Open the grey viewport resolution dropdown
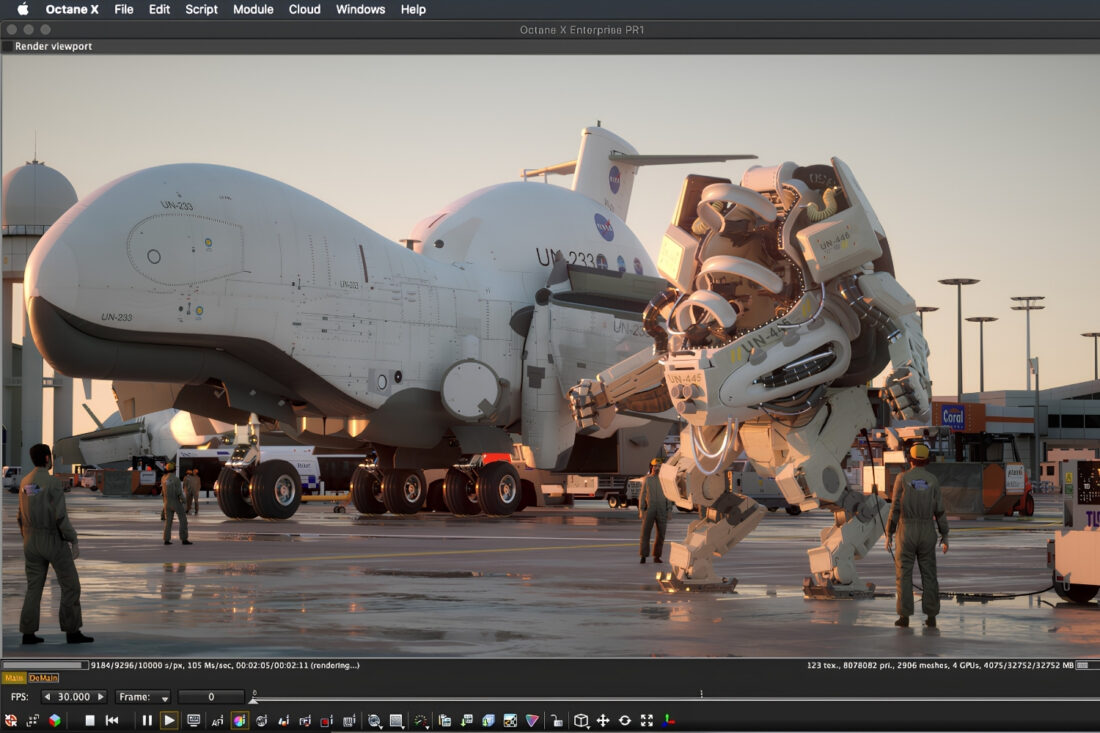The width and height of the screenshot is (1100, 733). (397, 721)
